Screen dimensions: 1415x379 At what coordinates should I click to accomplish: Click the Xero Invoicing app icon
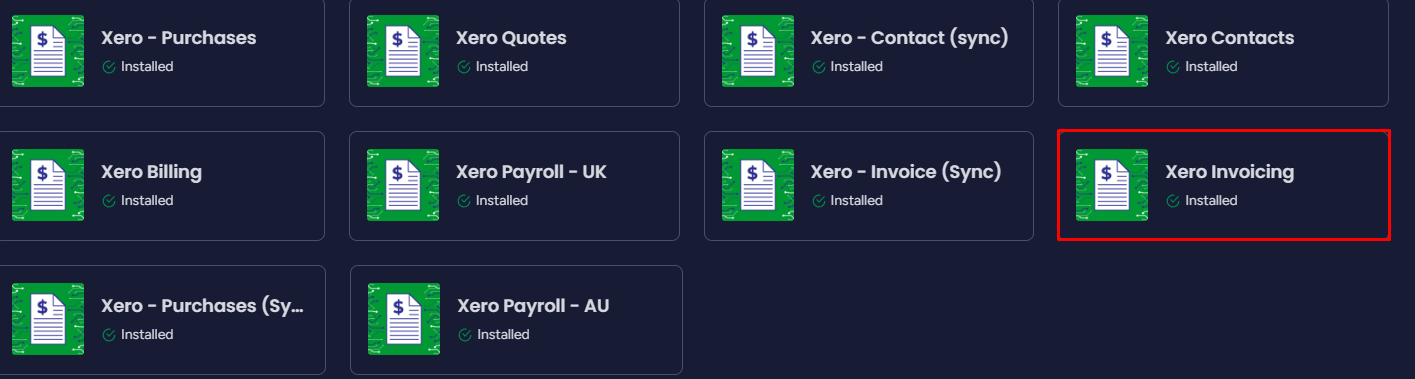coord(1112,185)
